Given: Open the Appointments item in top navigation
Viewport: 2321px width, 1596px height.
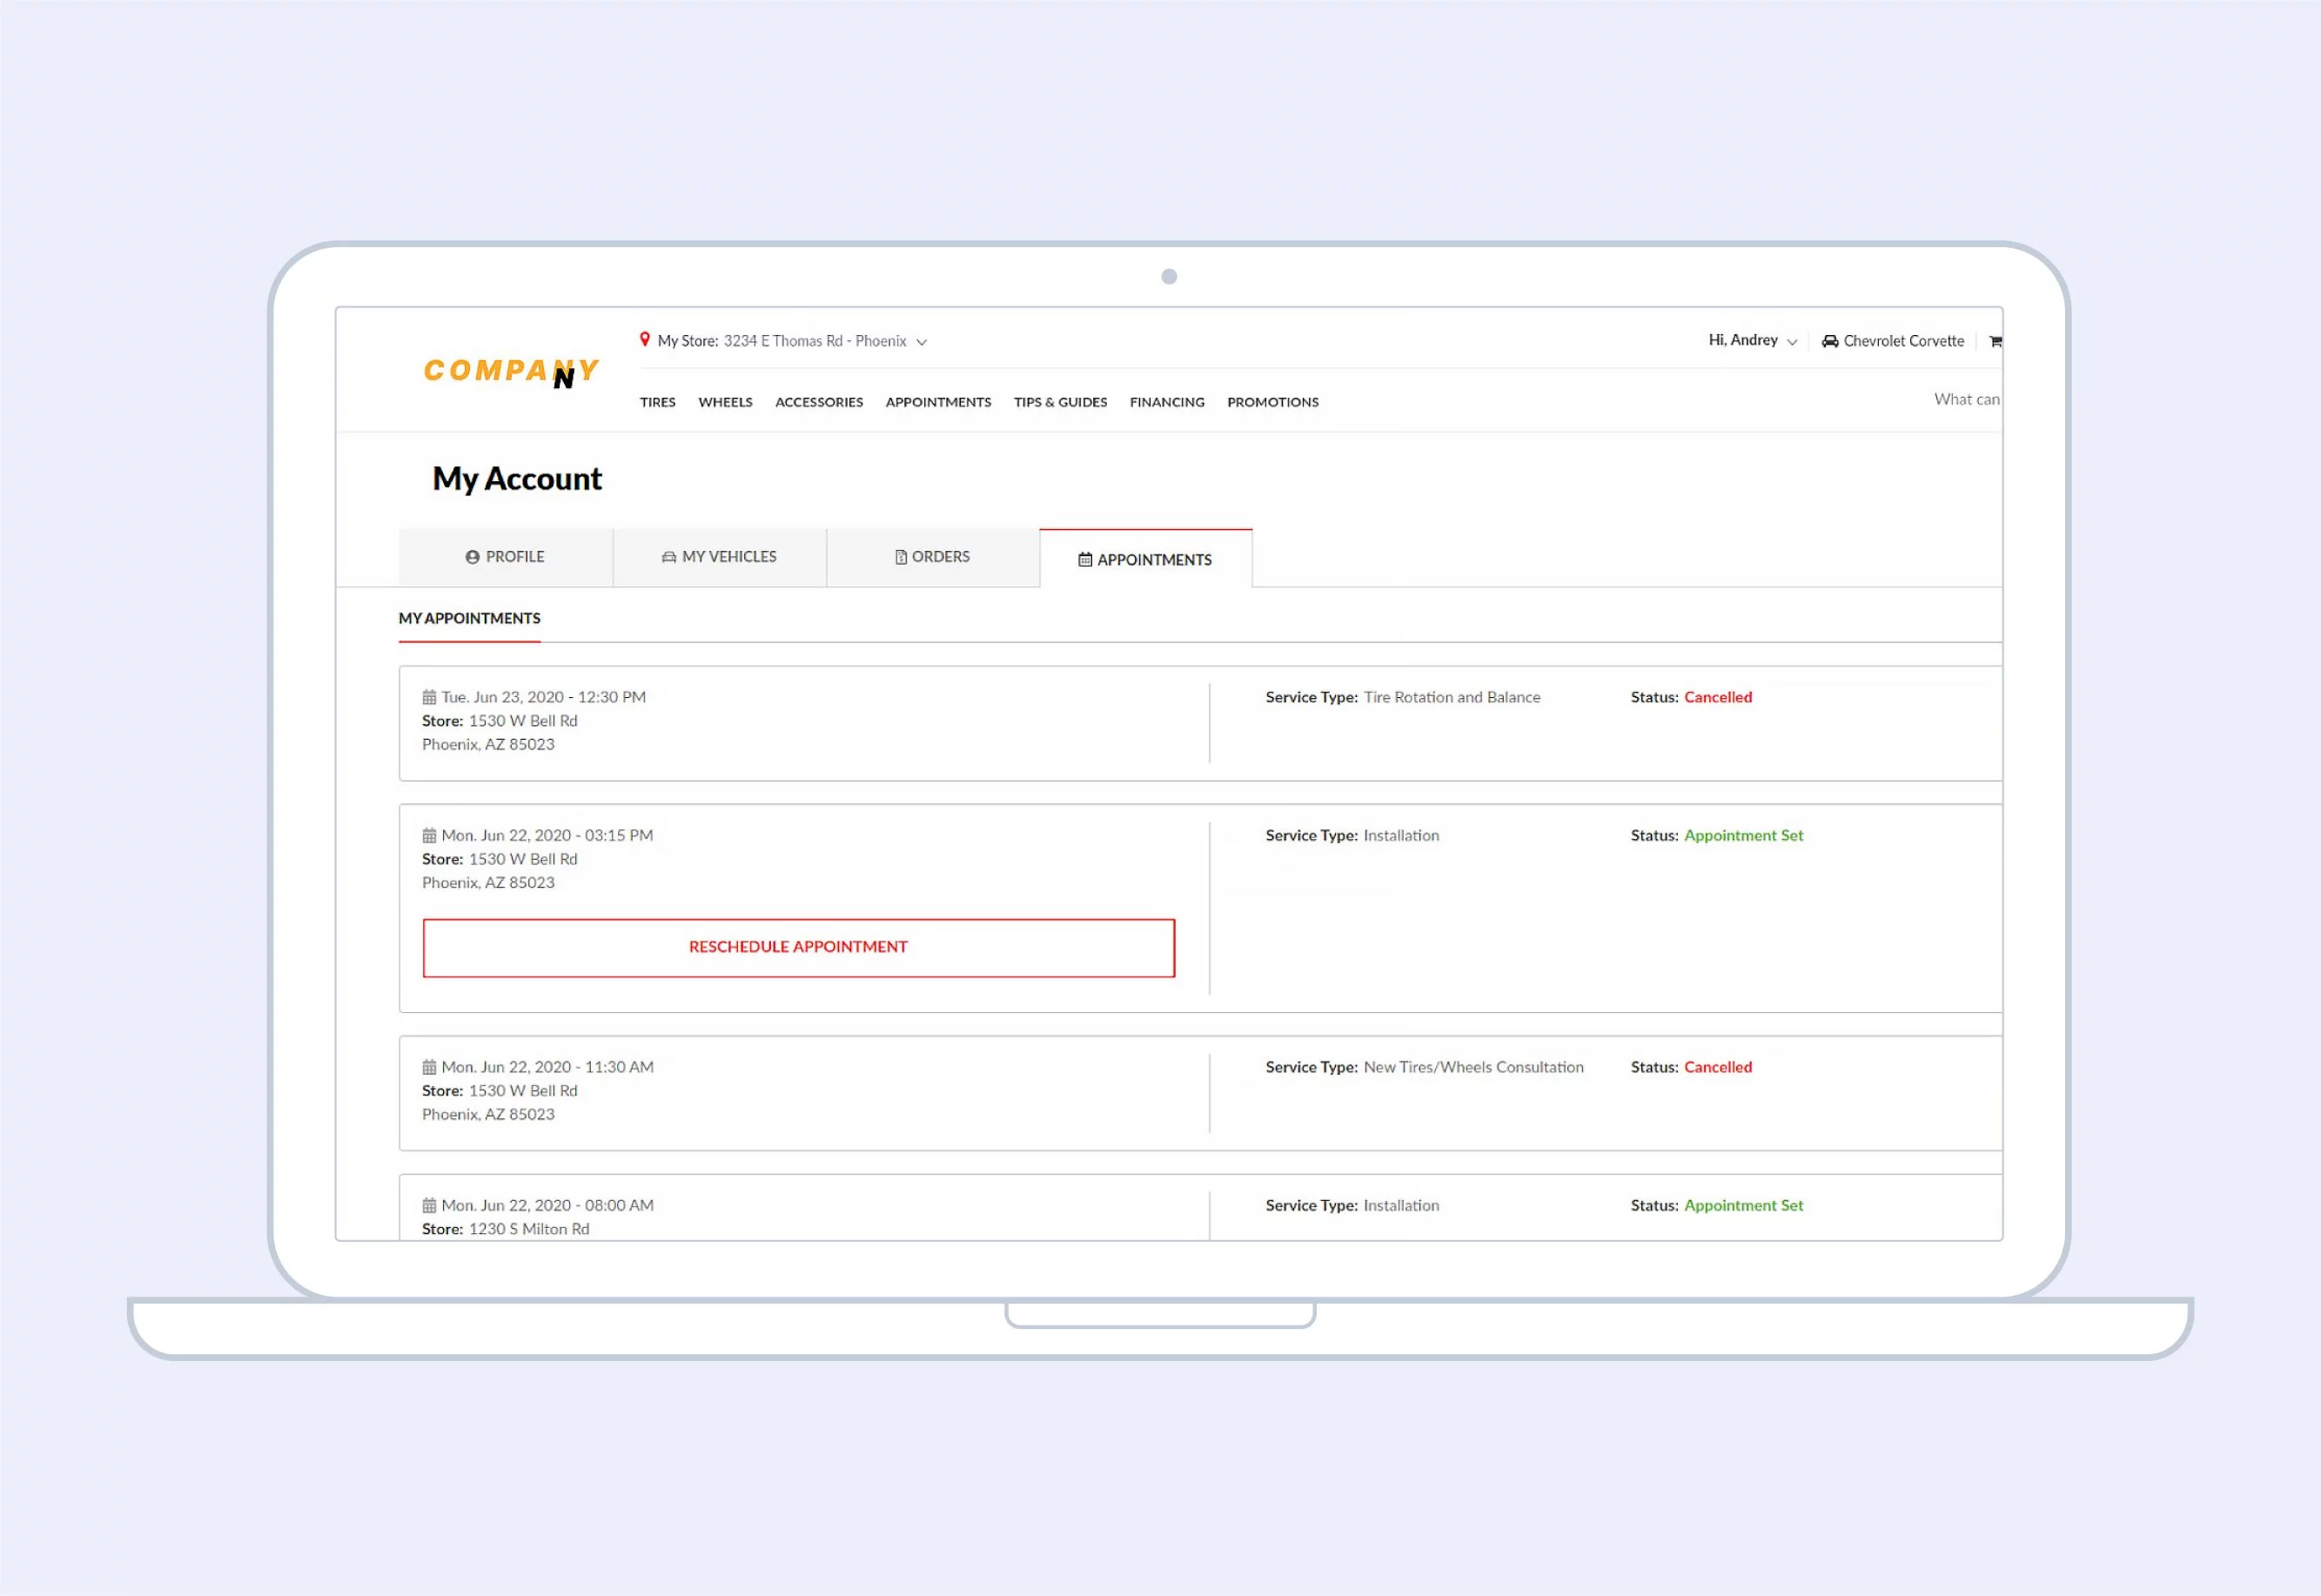Looking at the screenshot, I should pyautogui.click(x=938, y=402).
